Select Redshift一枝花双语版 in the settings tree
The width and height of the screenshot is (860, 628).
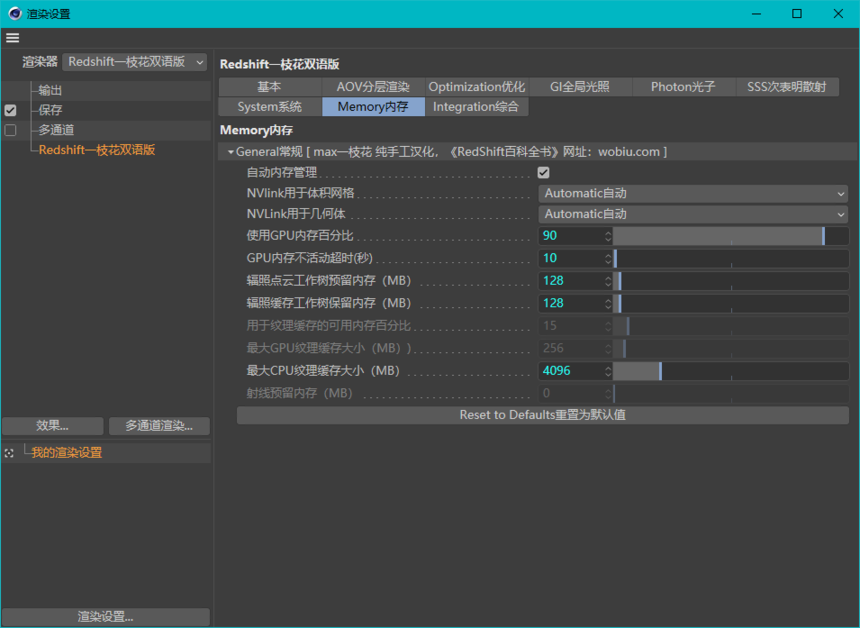click(97, 150)
